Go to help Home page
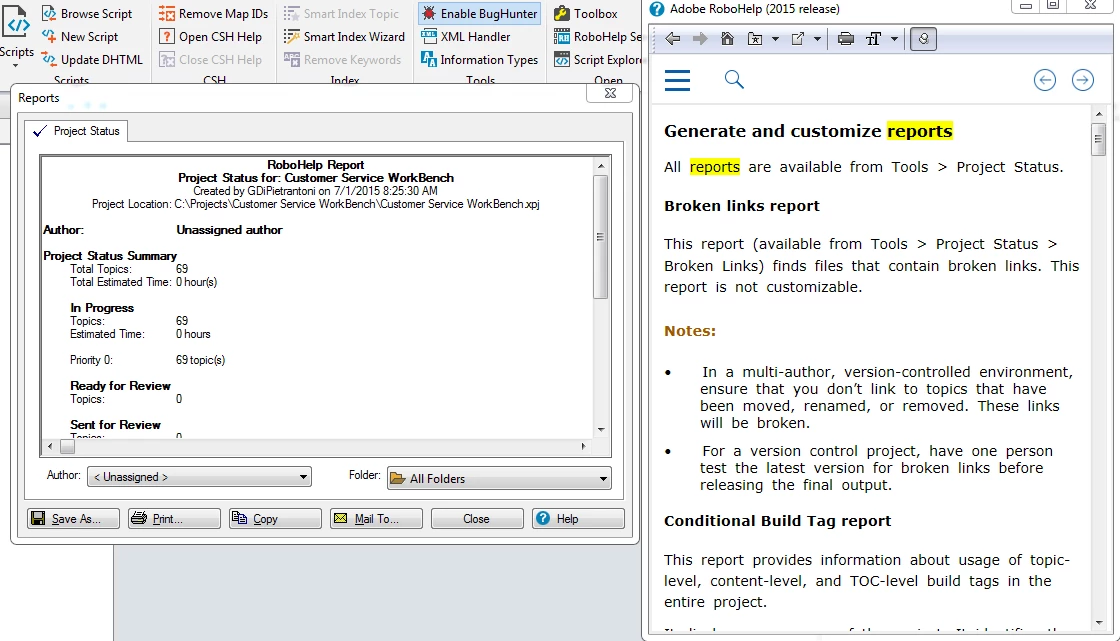1120x641 pixels. [727, 39]
